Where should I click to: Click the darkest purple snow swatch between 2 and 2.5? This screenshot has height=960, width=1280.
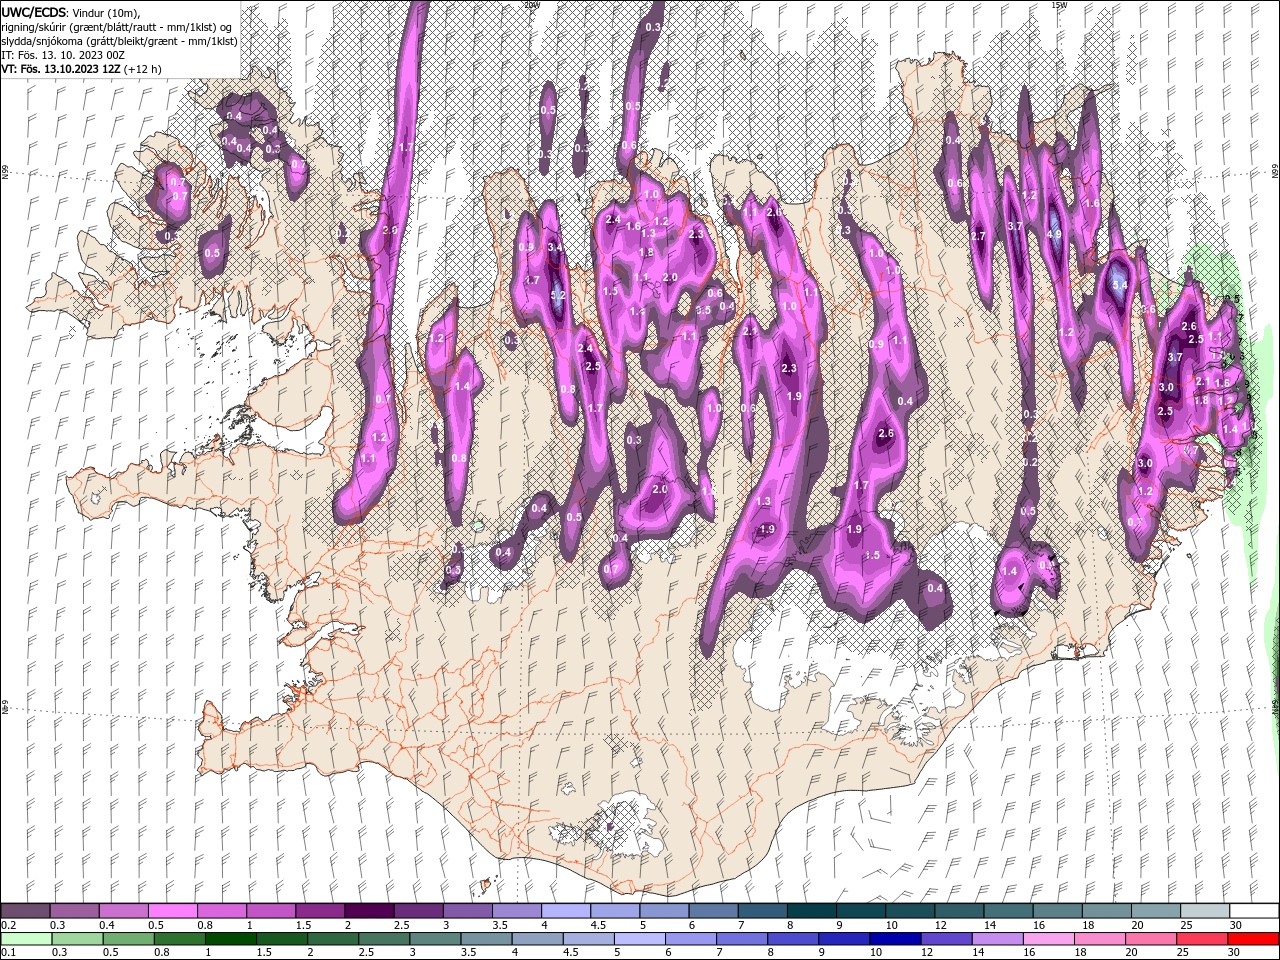pyautogui.click(x=369, y=911)
